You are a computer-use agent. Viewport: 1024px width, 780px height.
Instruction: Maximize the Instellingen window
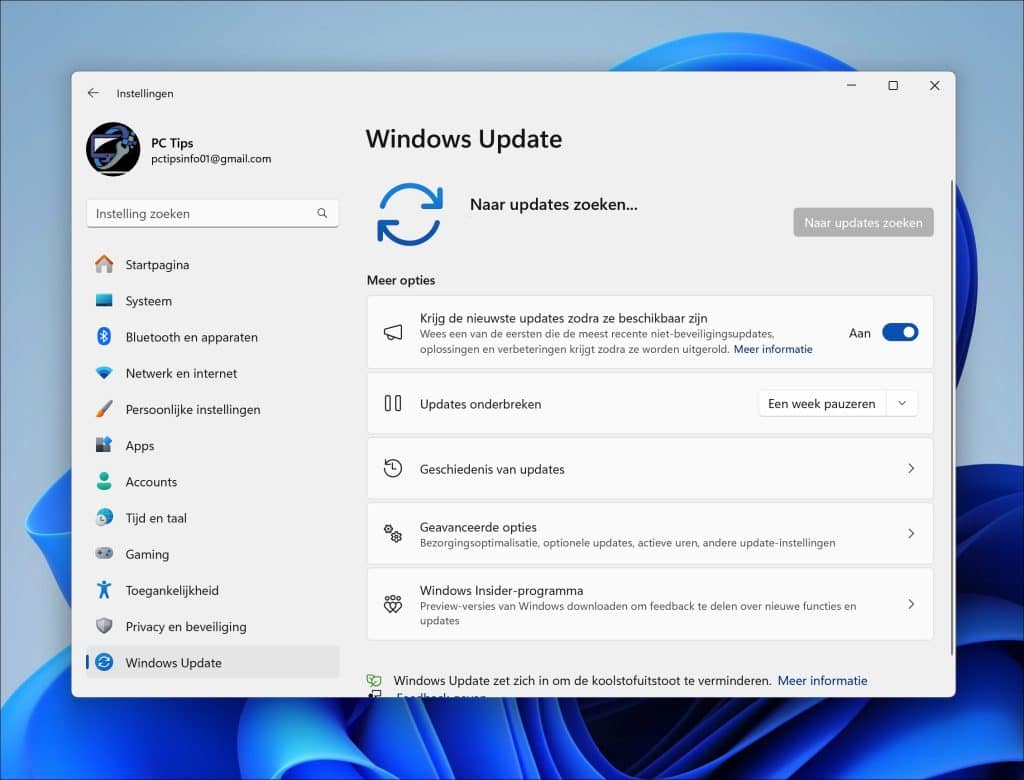[893, 86]
